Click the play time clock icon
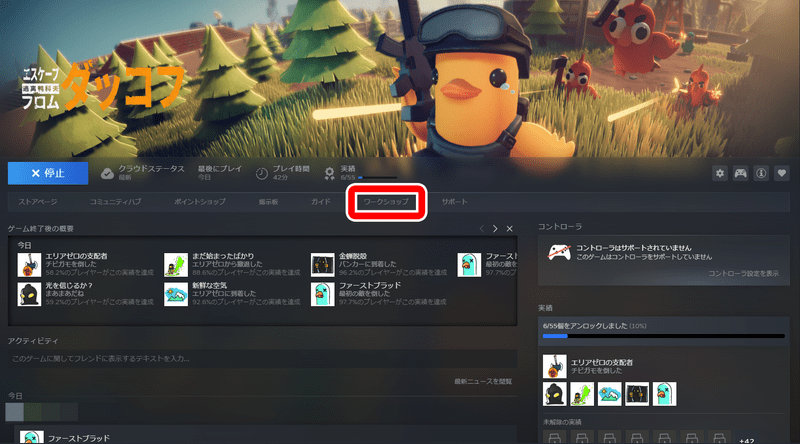800x444 pixels. click(x=262, y=174)
